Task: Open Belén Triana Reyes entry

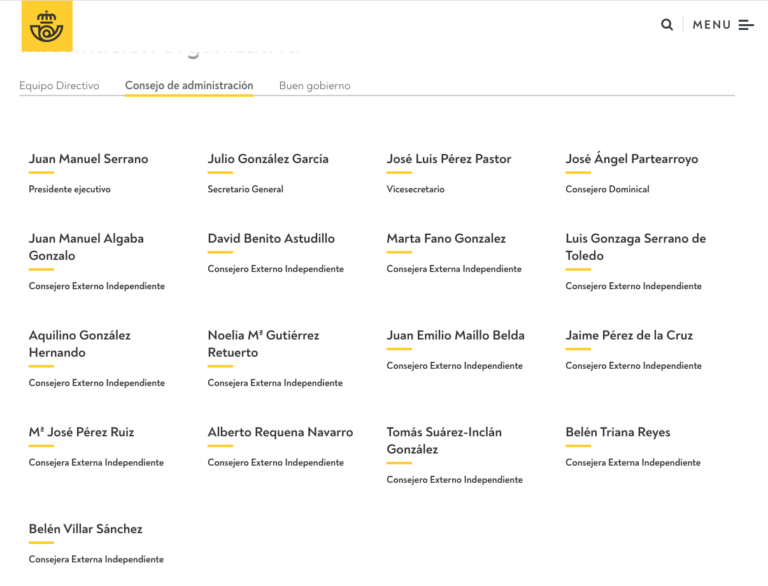Action: click(618, 432)
